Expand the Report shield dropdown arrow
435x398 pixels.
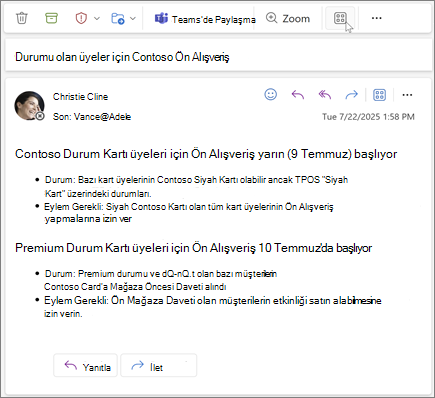point(97,18)
